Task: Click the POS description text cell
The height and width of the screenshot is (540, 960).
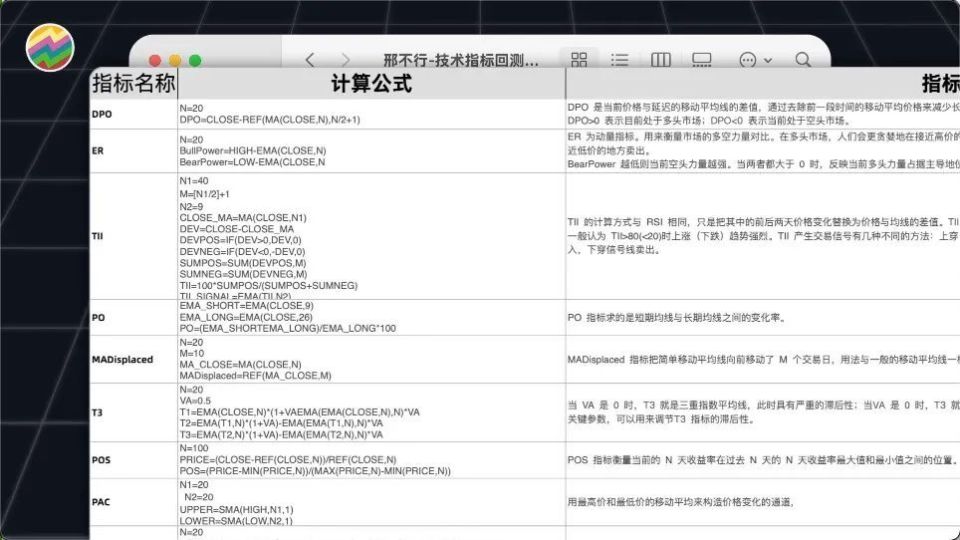Action: point(763,460)
